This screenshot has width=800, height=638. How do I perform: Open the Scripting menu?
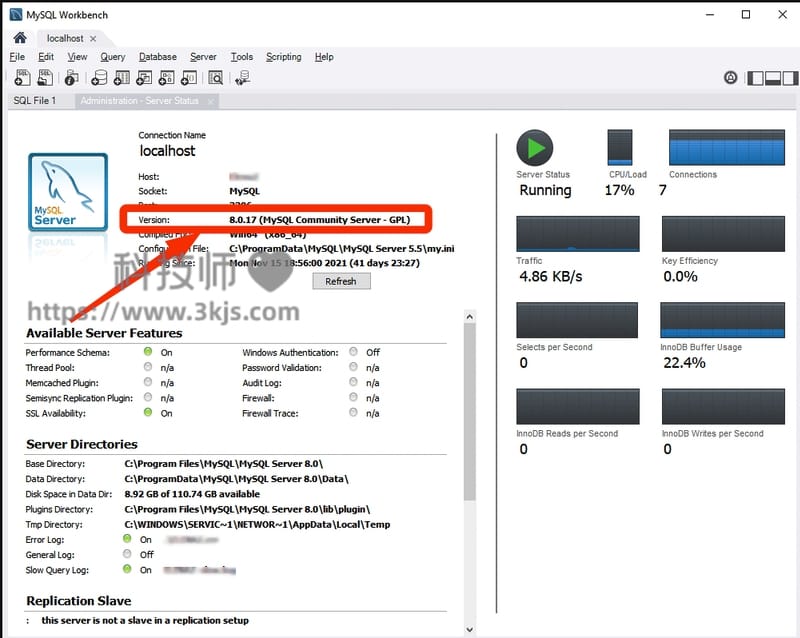284,57
